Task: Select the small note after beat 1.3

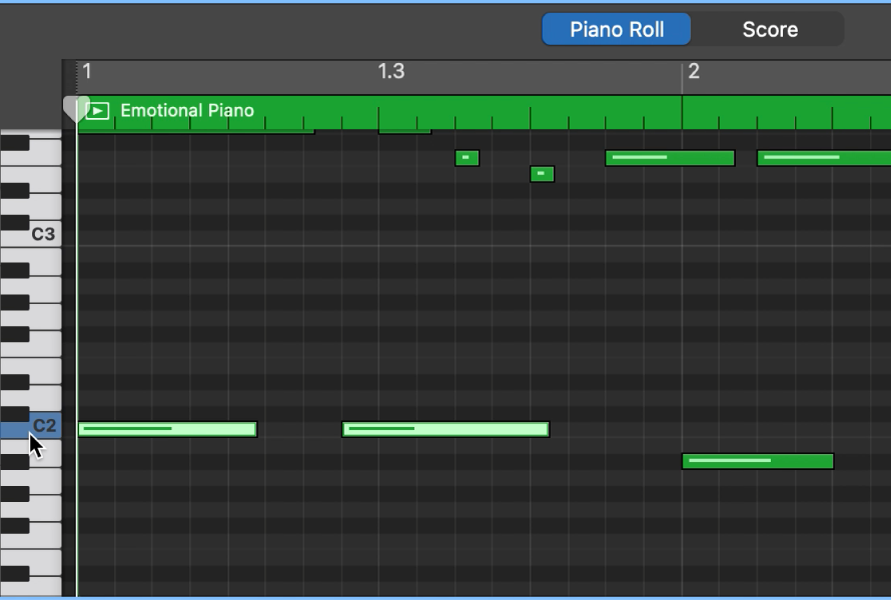Action: pyautogui.click(x=540, y=174)
